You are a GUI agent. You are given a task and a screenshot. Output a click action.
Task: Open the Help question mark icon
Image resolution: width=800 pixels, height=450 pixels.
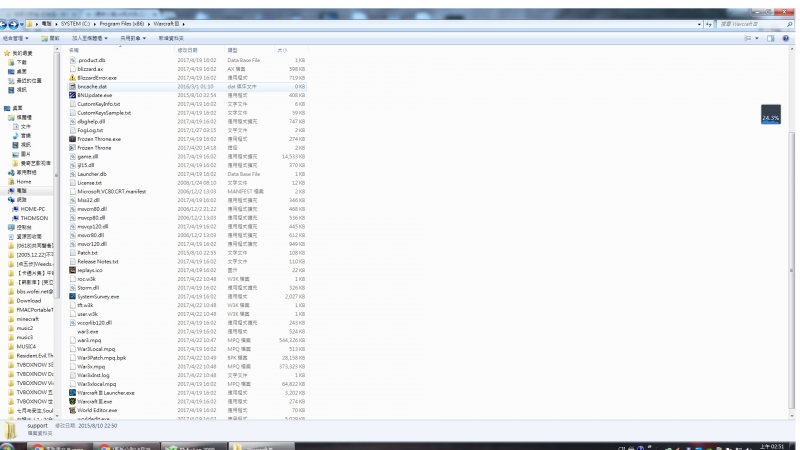click(786, 38)
